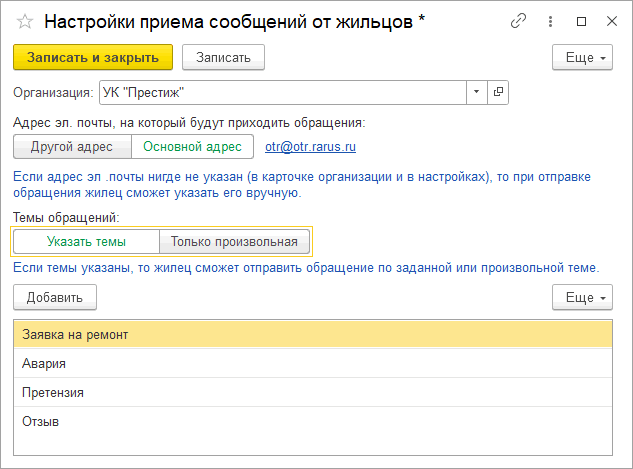Click 'Добавить' to add a topic

click(55, 297)
